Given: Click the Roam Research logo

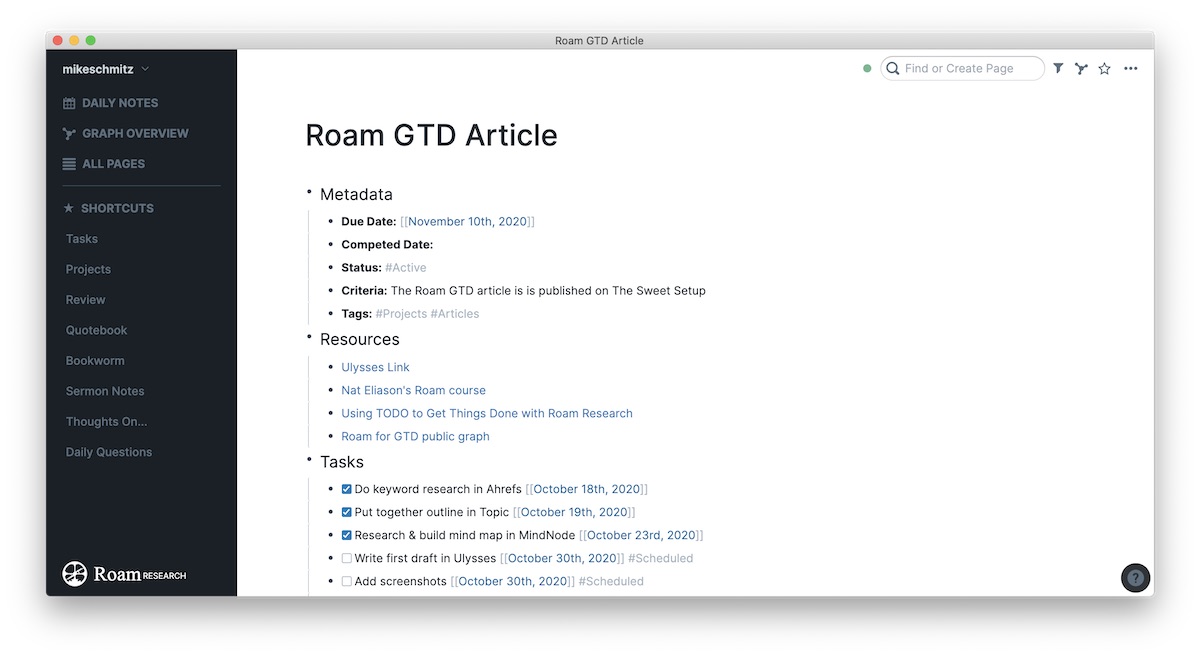Looking at the screenshot, I should pos(124,574).
